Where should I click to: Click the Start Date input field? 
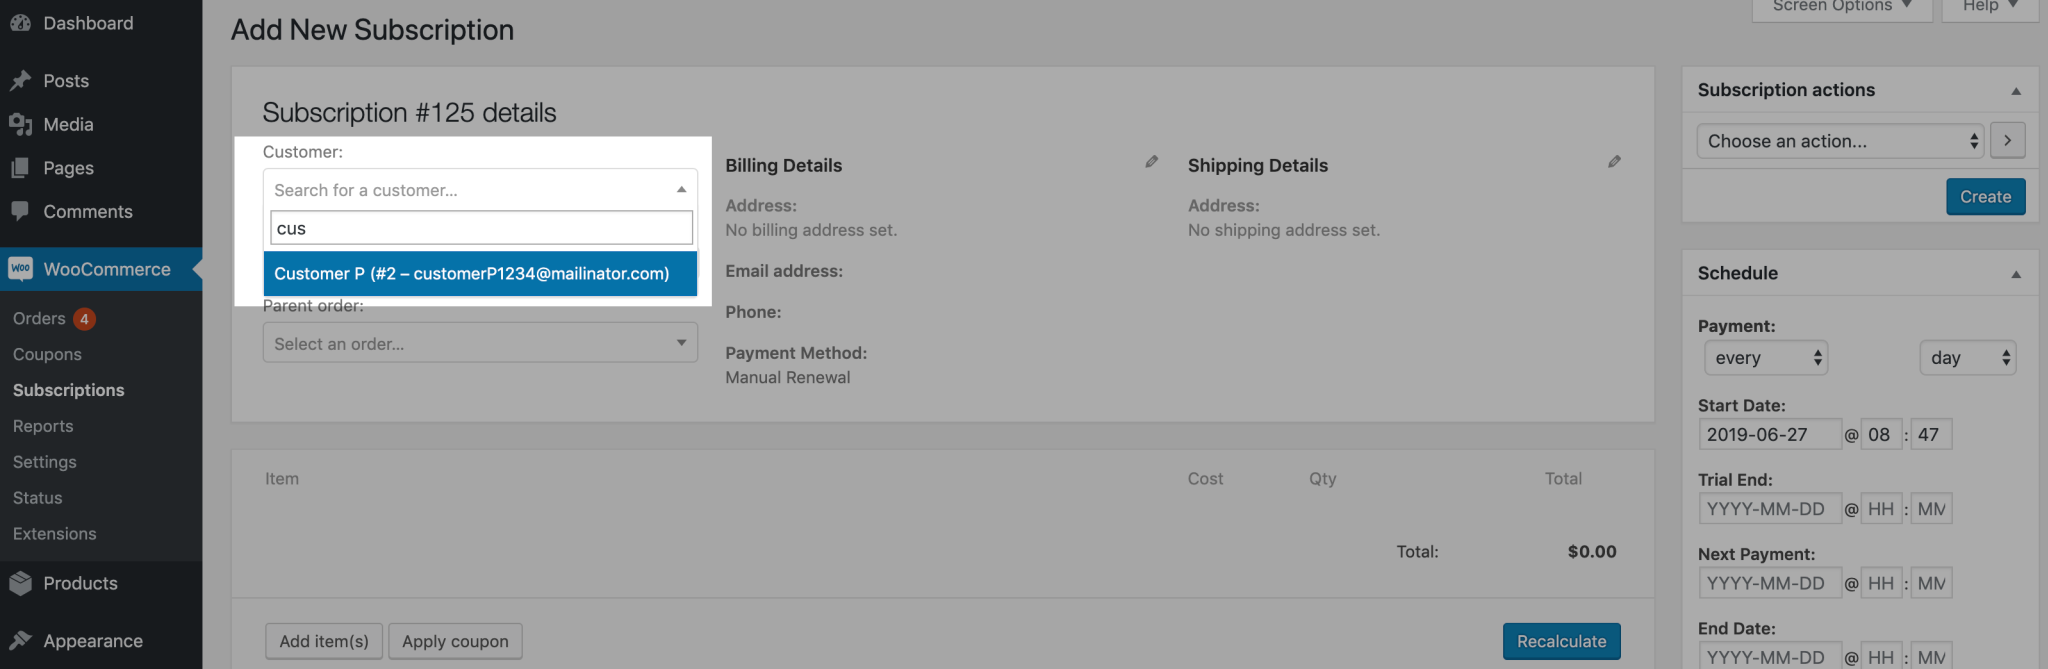(1769, 434)
